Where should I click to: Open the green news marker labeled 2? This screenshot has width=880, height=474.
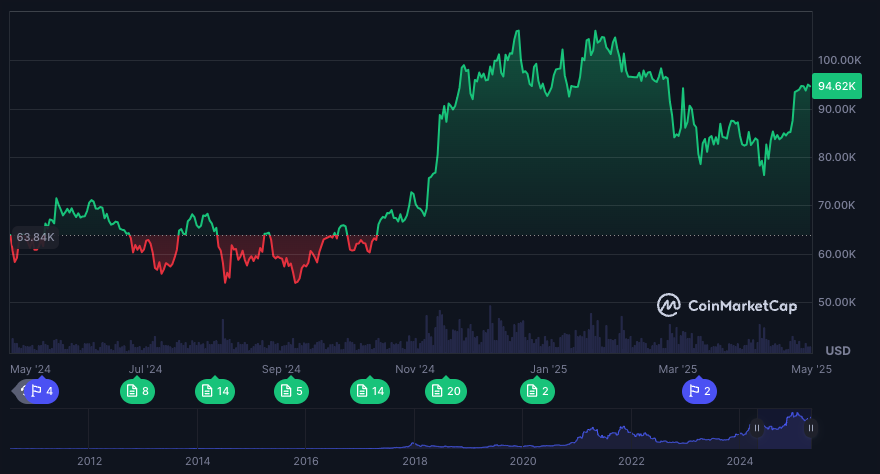[537, 391]
